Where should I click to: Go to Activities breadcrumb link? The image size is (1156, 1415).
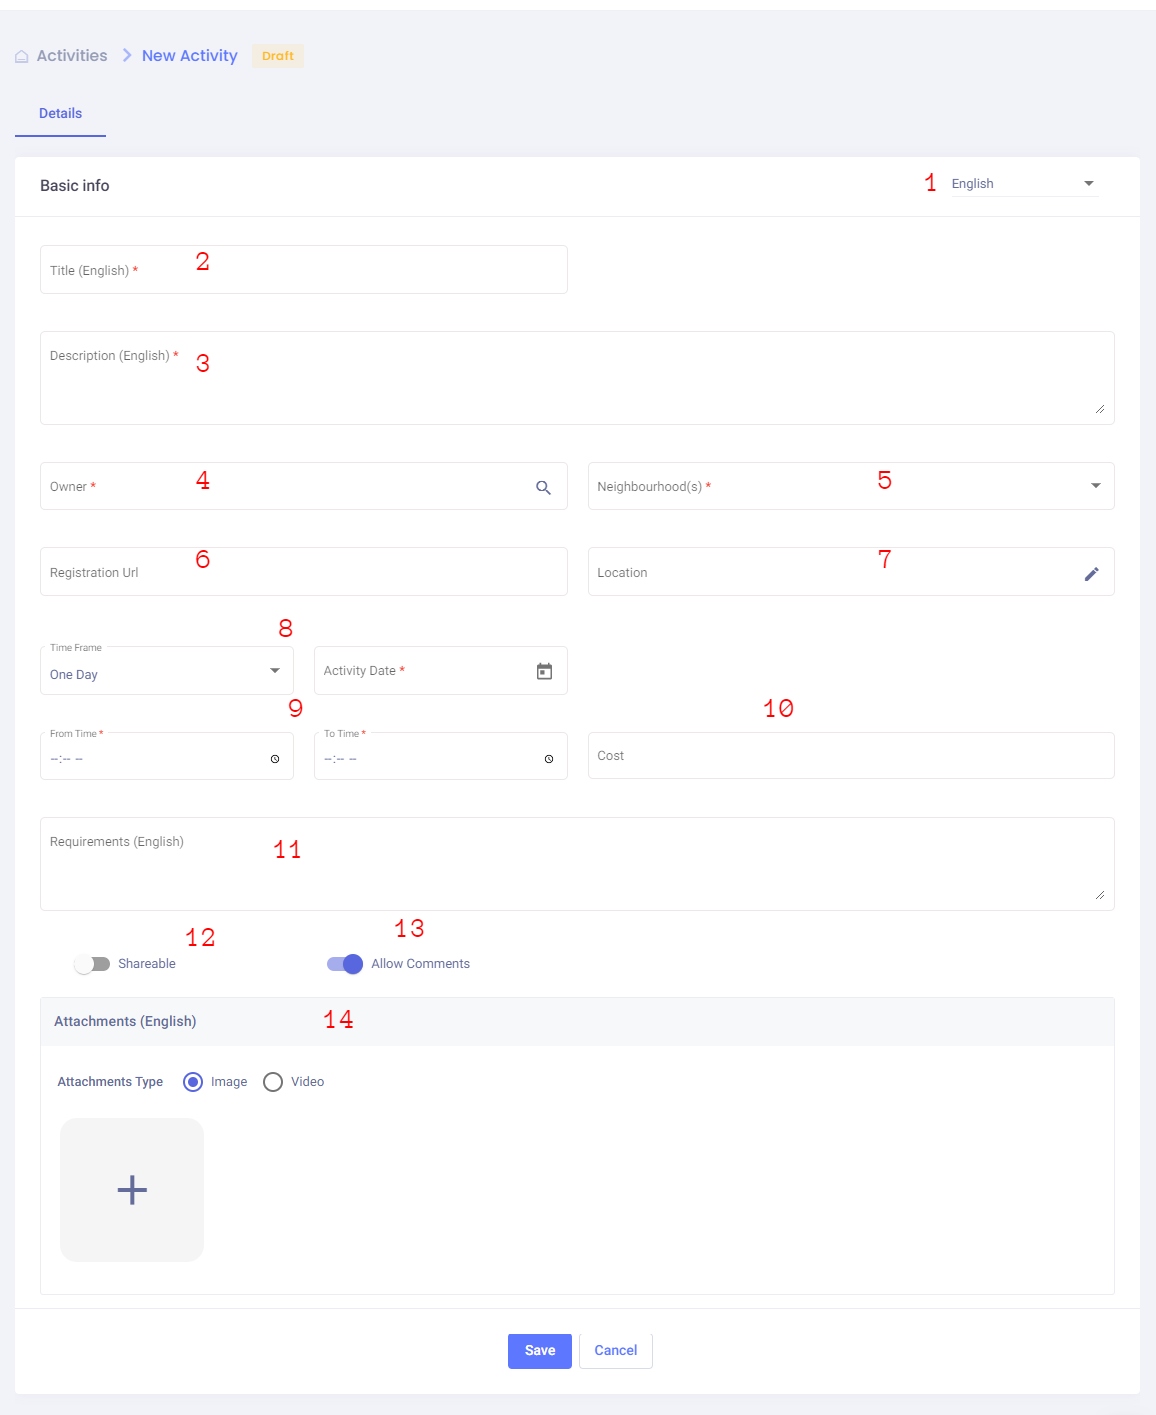pos(72,56)
